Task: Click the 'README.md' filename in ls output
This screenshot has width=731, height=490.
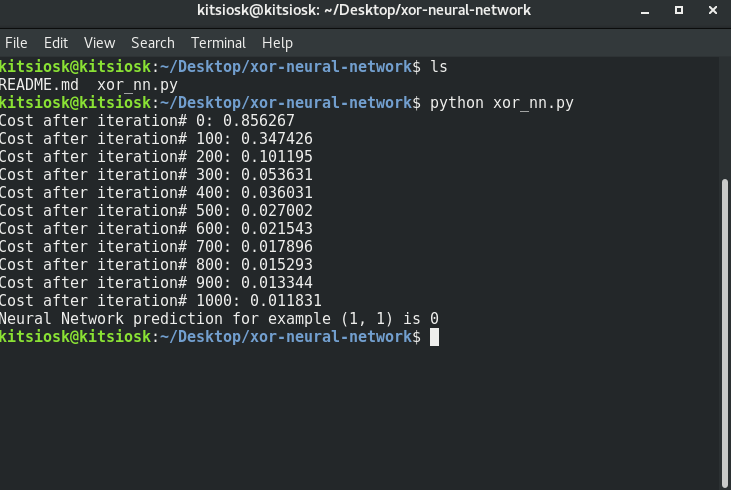Action: tap(39, 85)
